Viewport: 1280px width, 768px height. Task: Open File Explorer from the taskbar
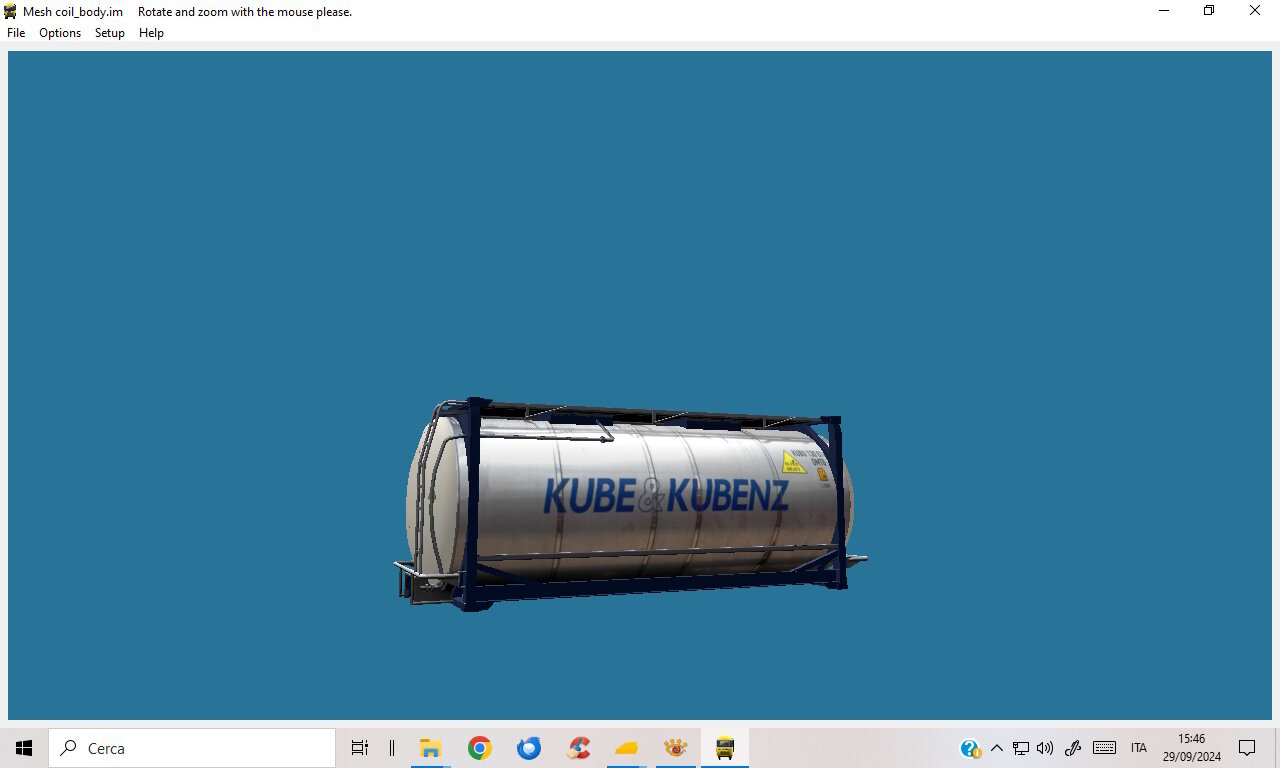click(431, 748)
